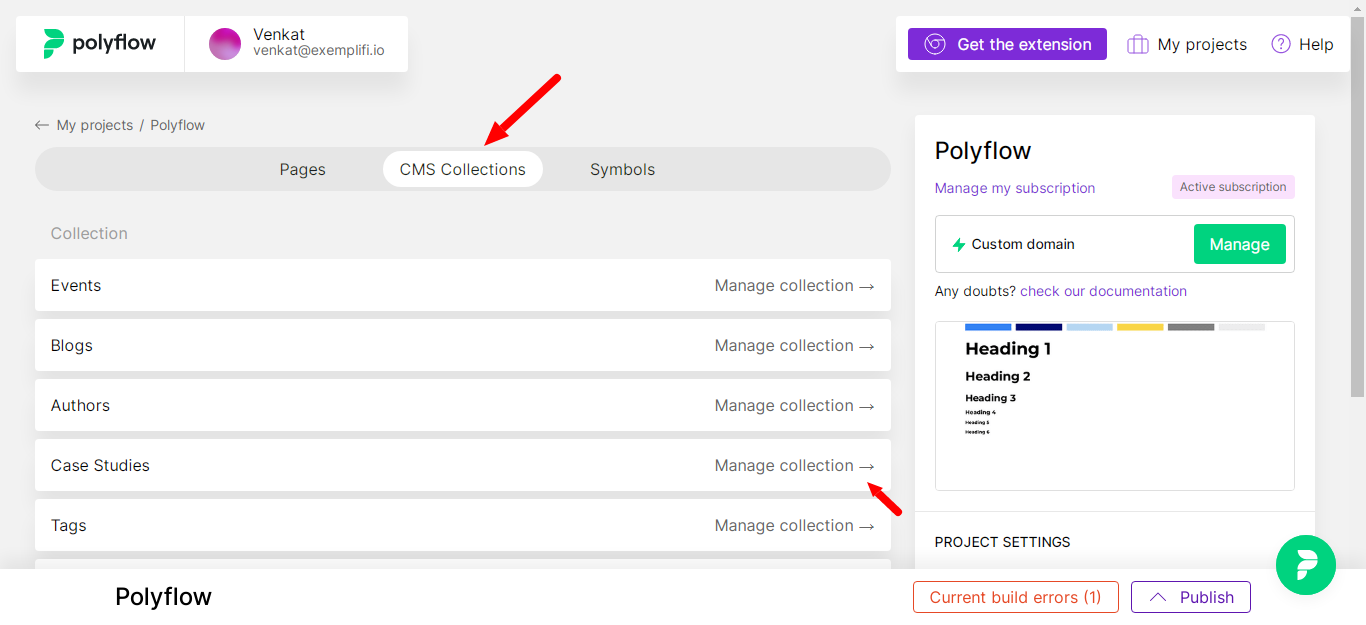Click Polyflow in the breadcrumb
The image size is (1366, 625).
point(178,125)
